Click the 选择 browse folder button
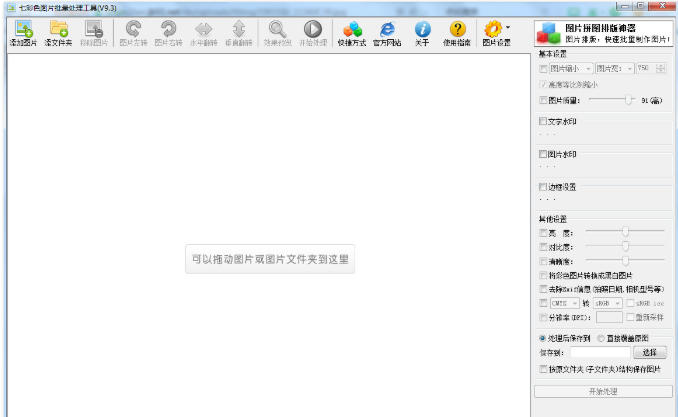 (649, 353)
